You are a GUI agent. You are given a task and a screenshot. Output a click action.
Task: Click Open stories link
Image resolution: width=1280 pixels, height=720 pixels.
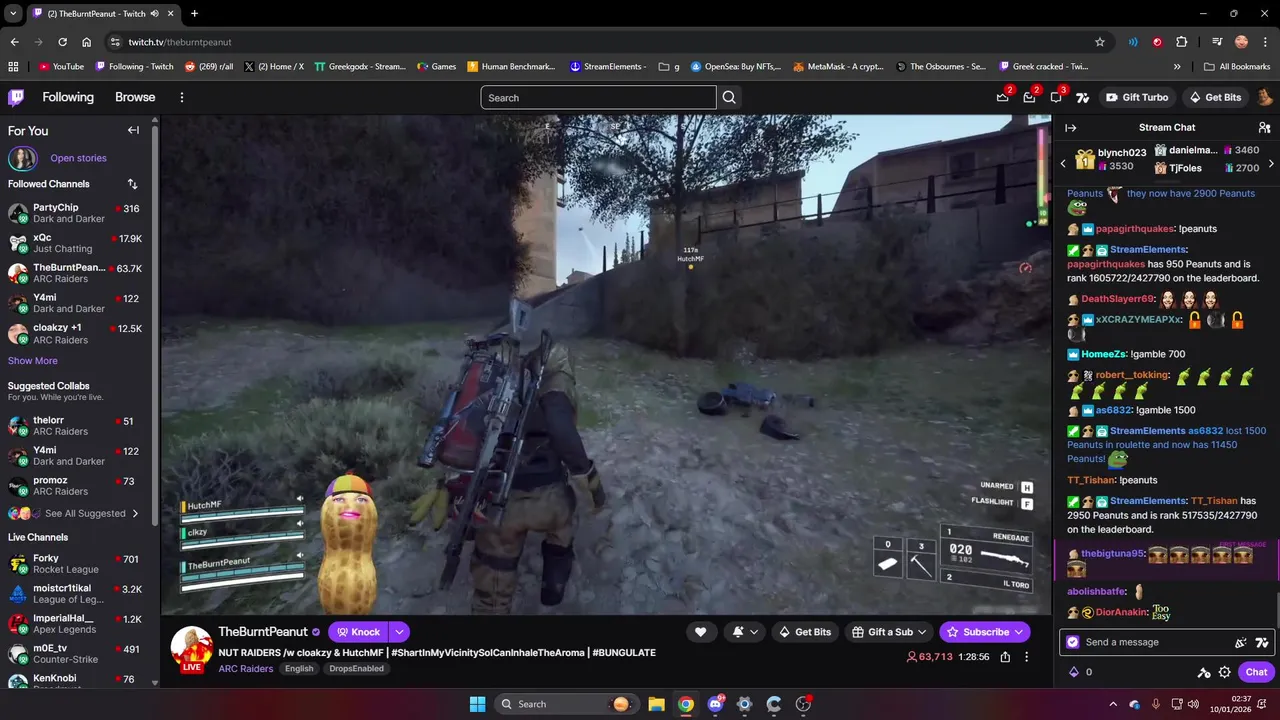(78, 158)
